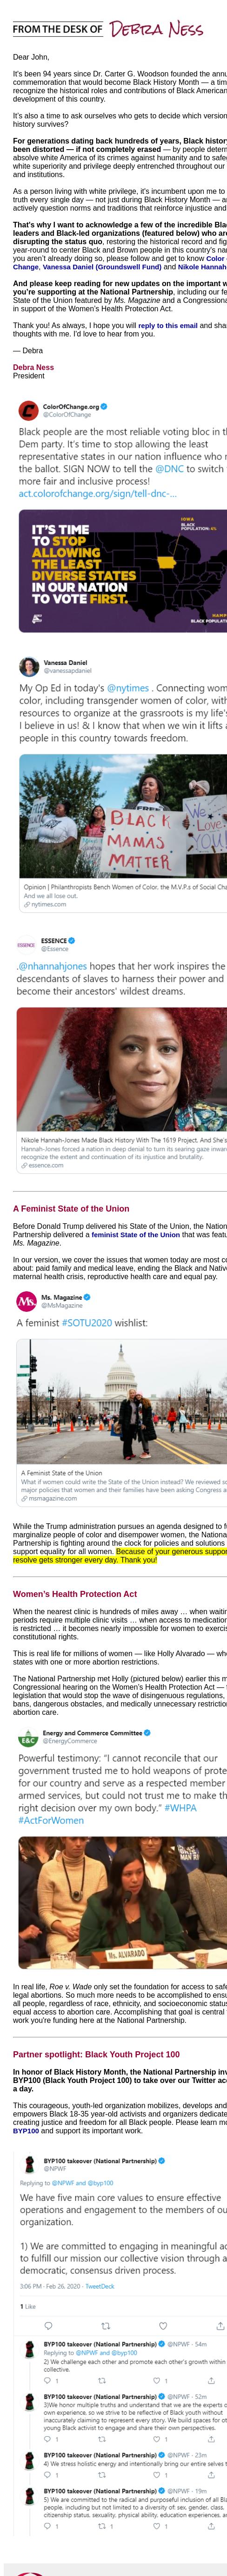This screenshot has height=2576, width=227.
Task: Open the ESSENCE logo avatar
Action: coord(26,945)
